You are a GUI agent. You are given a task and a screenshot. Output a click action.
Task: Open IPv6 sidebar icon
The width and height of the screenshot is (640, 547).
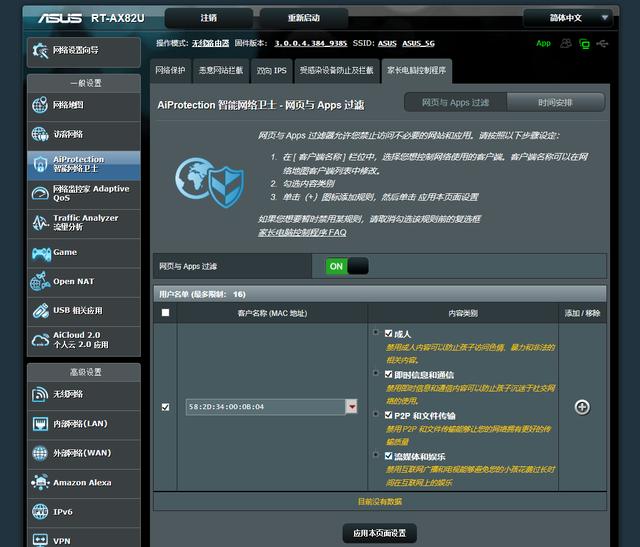[x=40, y=512]
